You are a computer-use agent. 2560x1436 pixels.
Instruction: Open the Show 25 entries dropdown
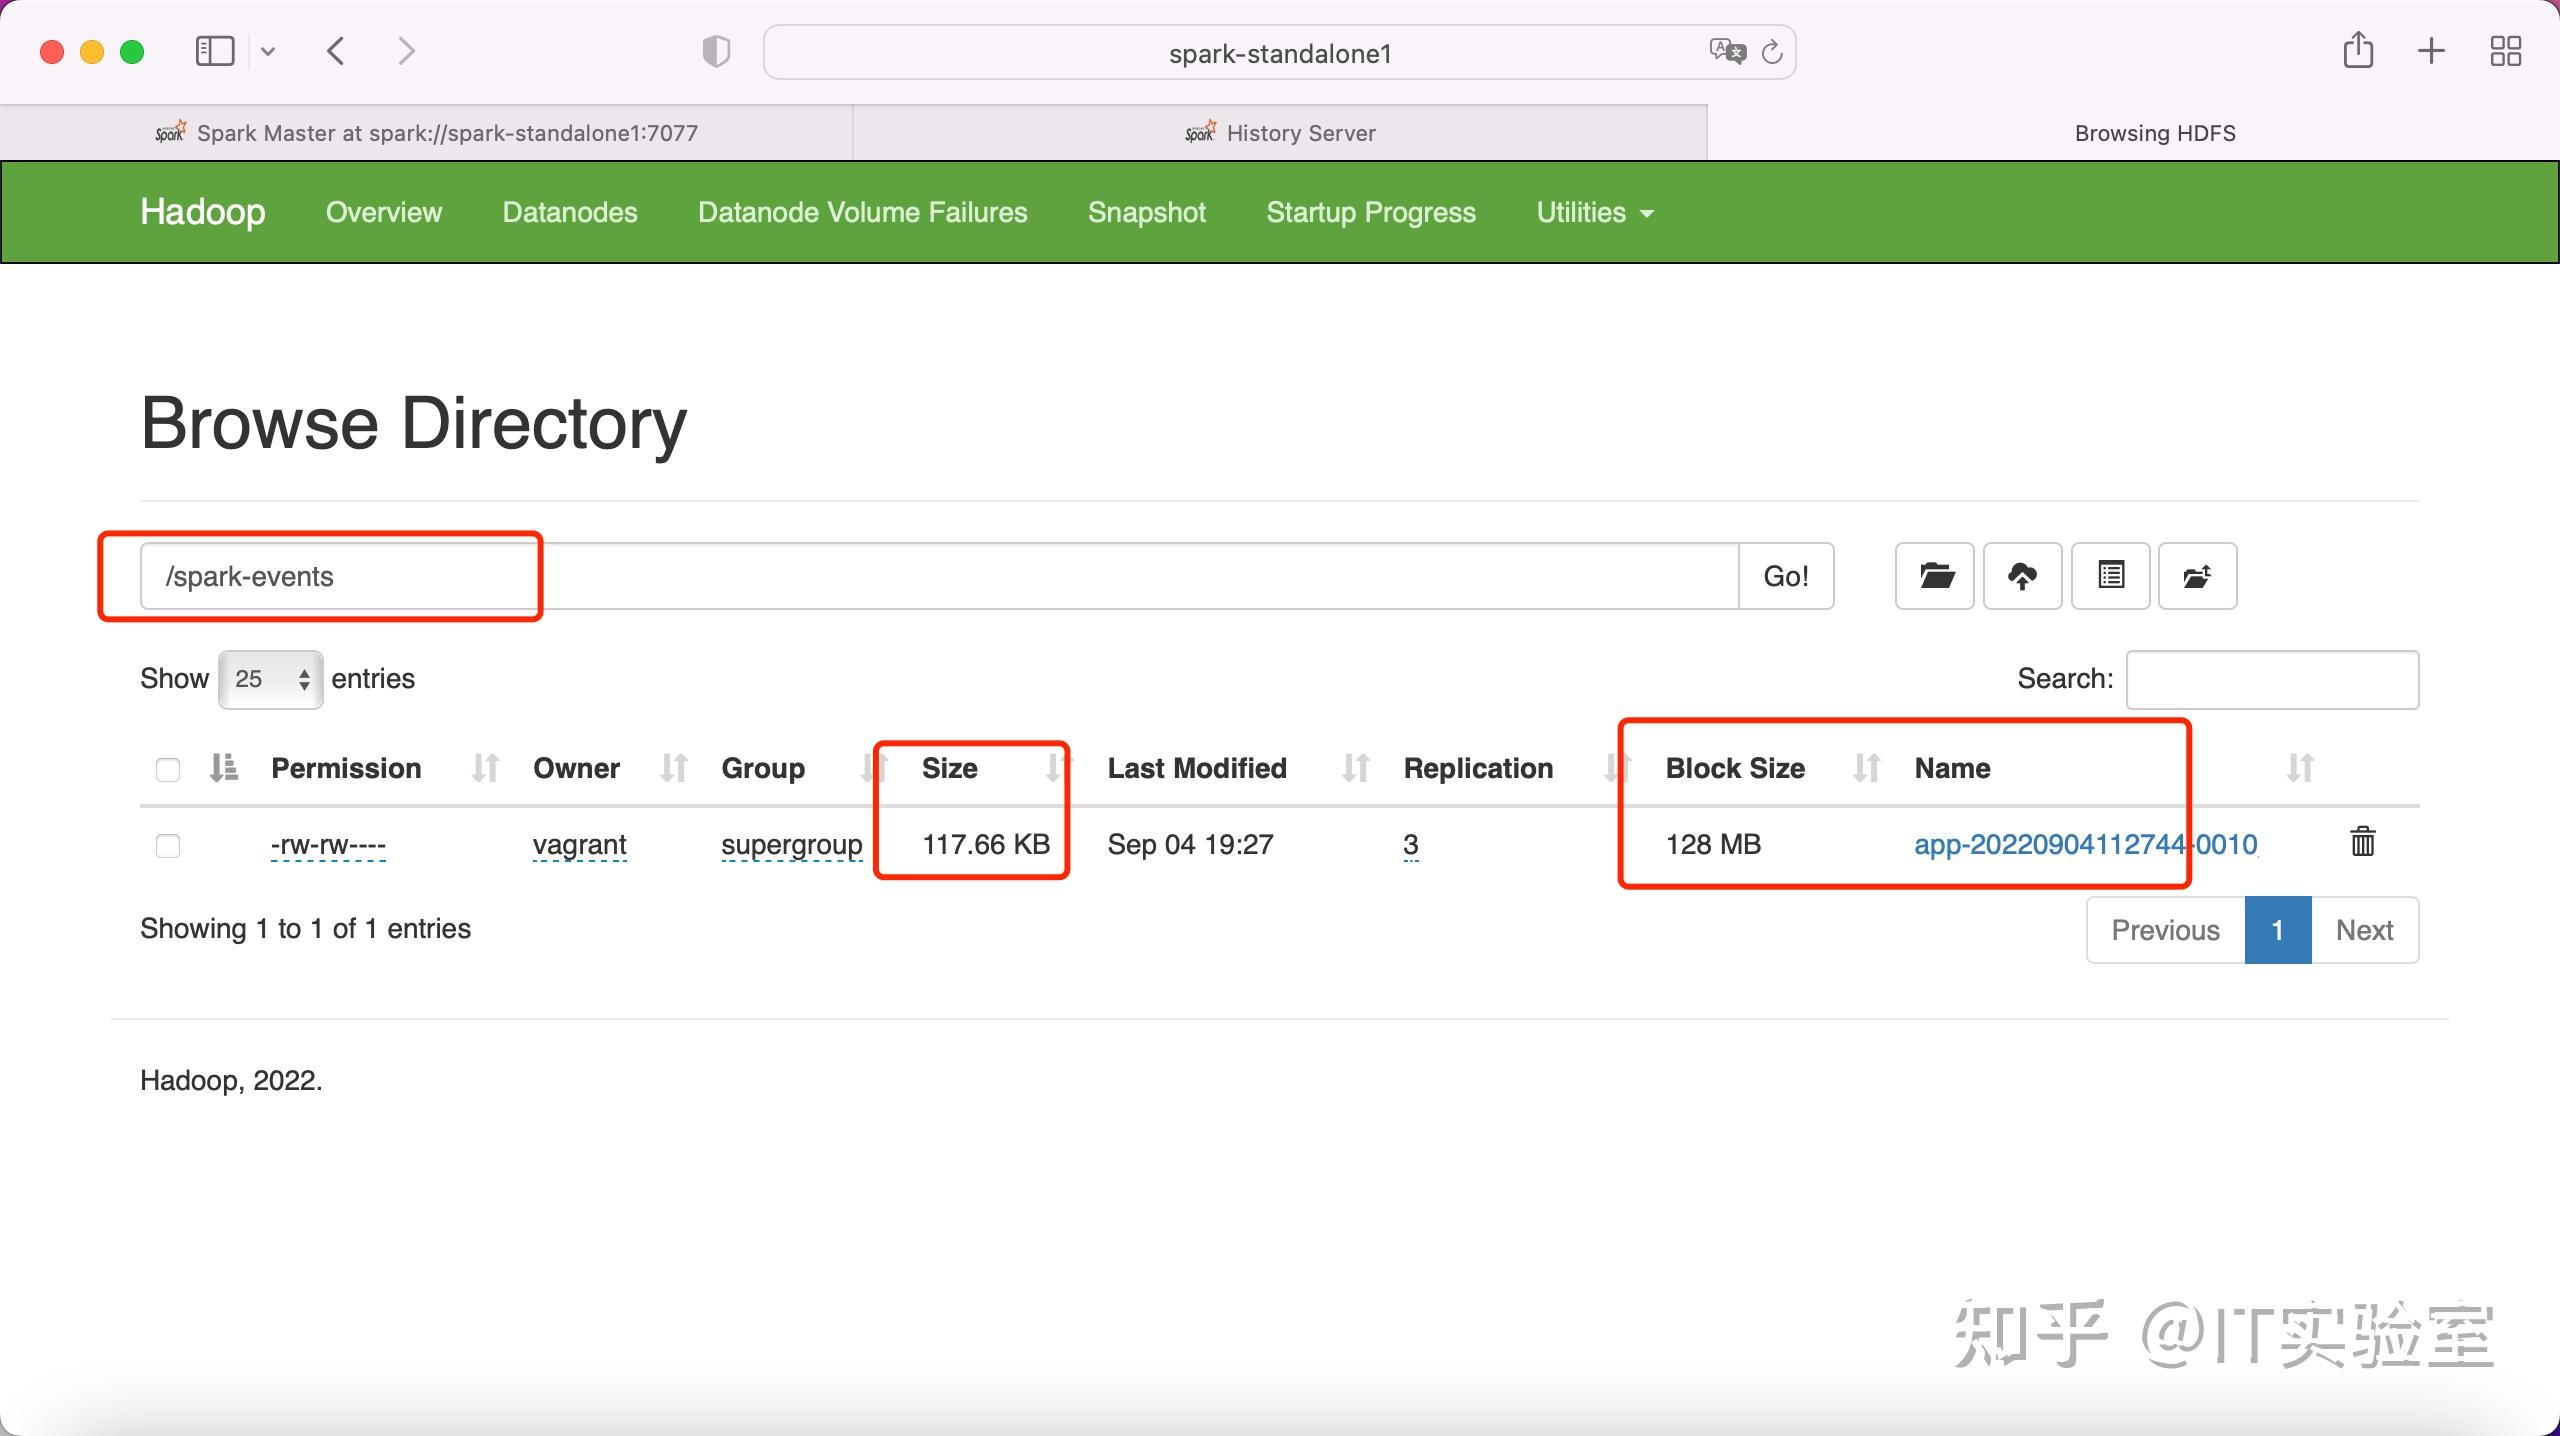click(x=270, y=679)
